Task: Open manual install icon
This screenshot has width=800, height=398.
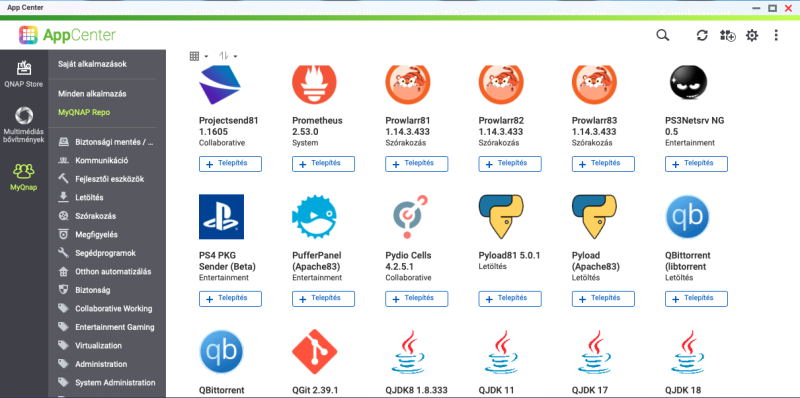Action: click(728, 35)
